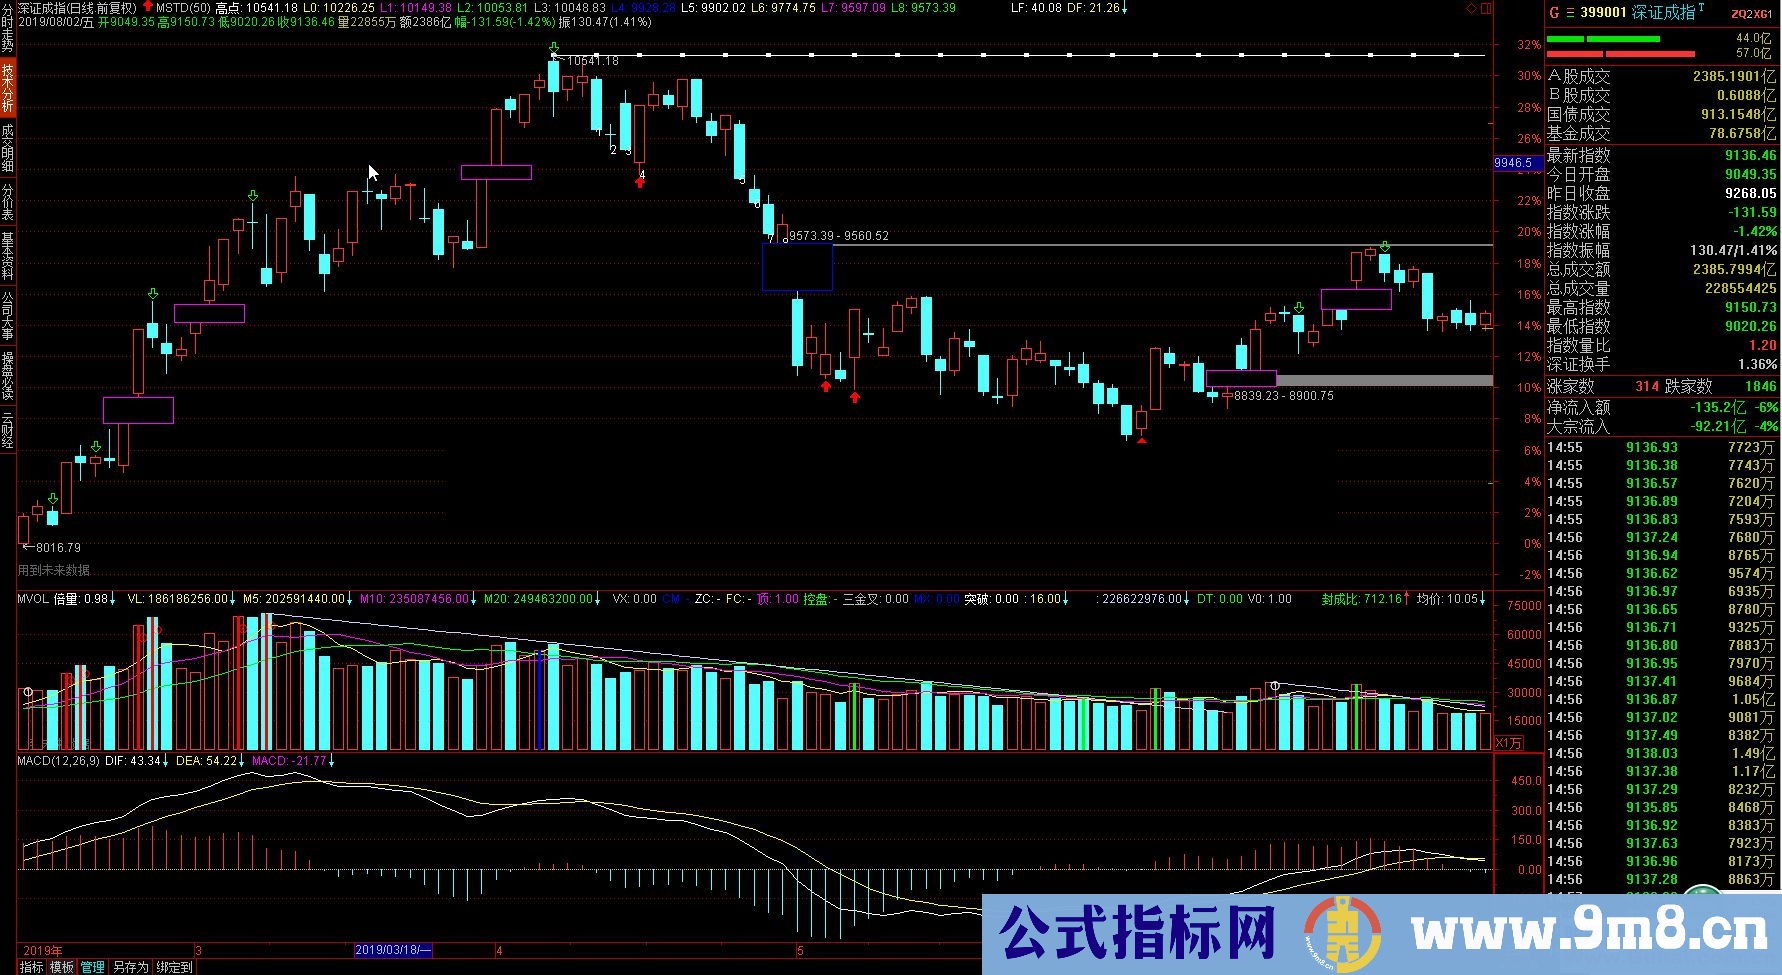Expand the arrow after MACD: -21.77 value
The height and width of the screenshot is (975, 1782).
(332, 761)
